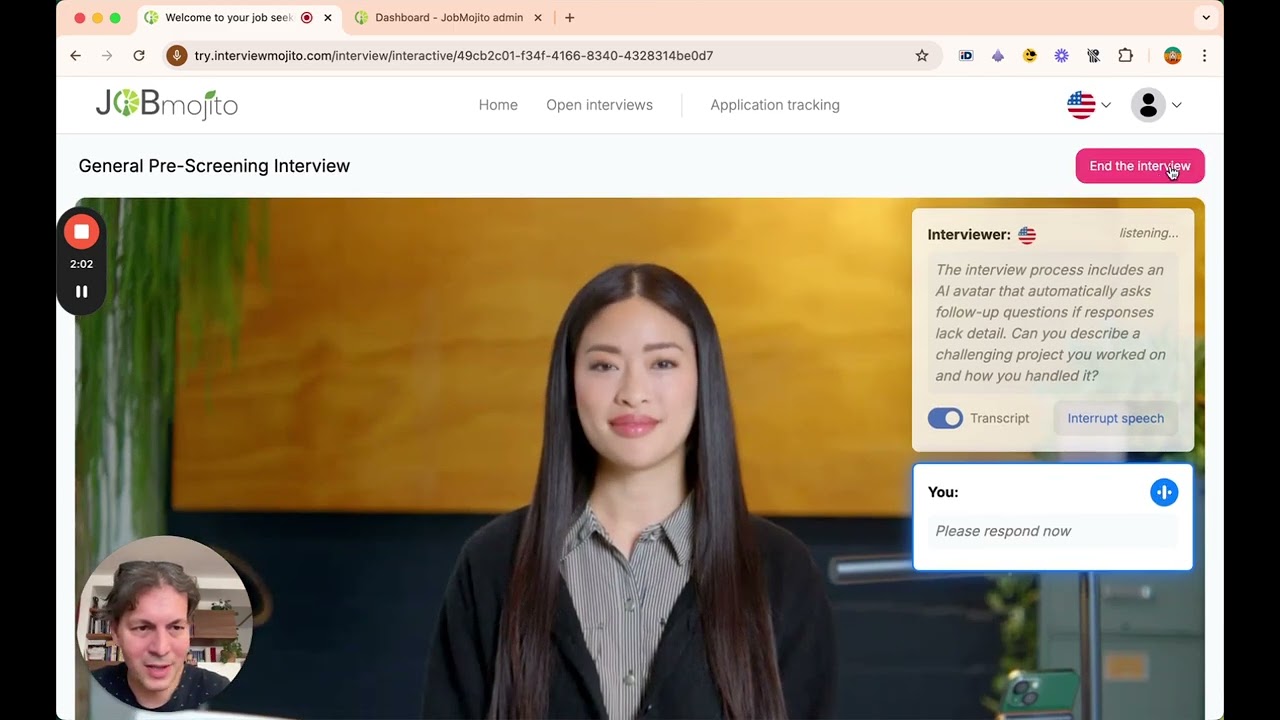Toggle the Transcript switch

click(945, 418)
